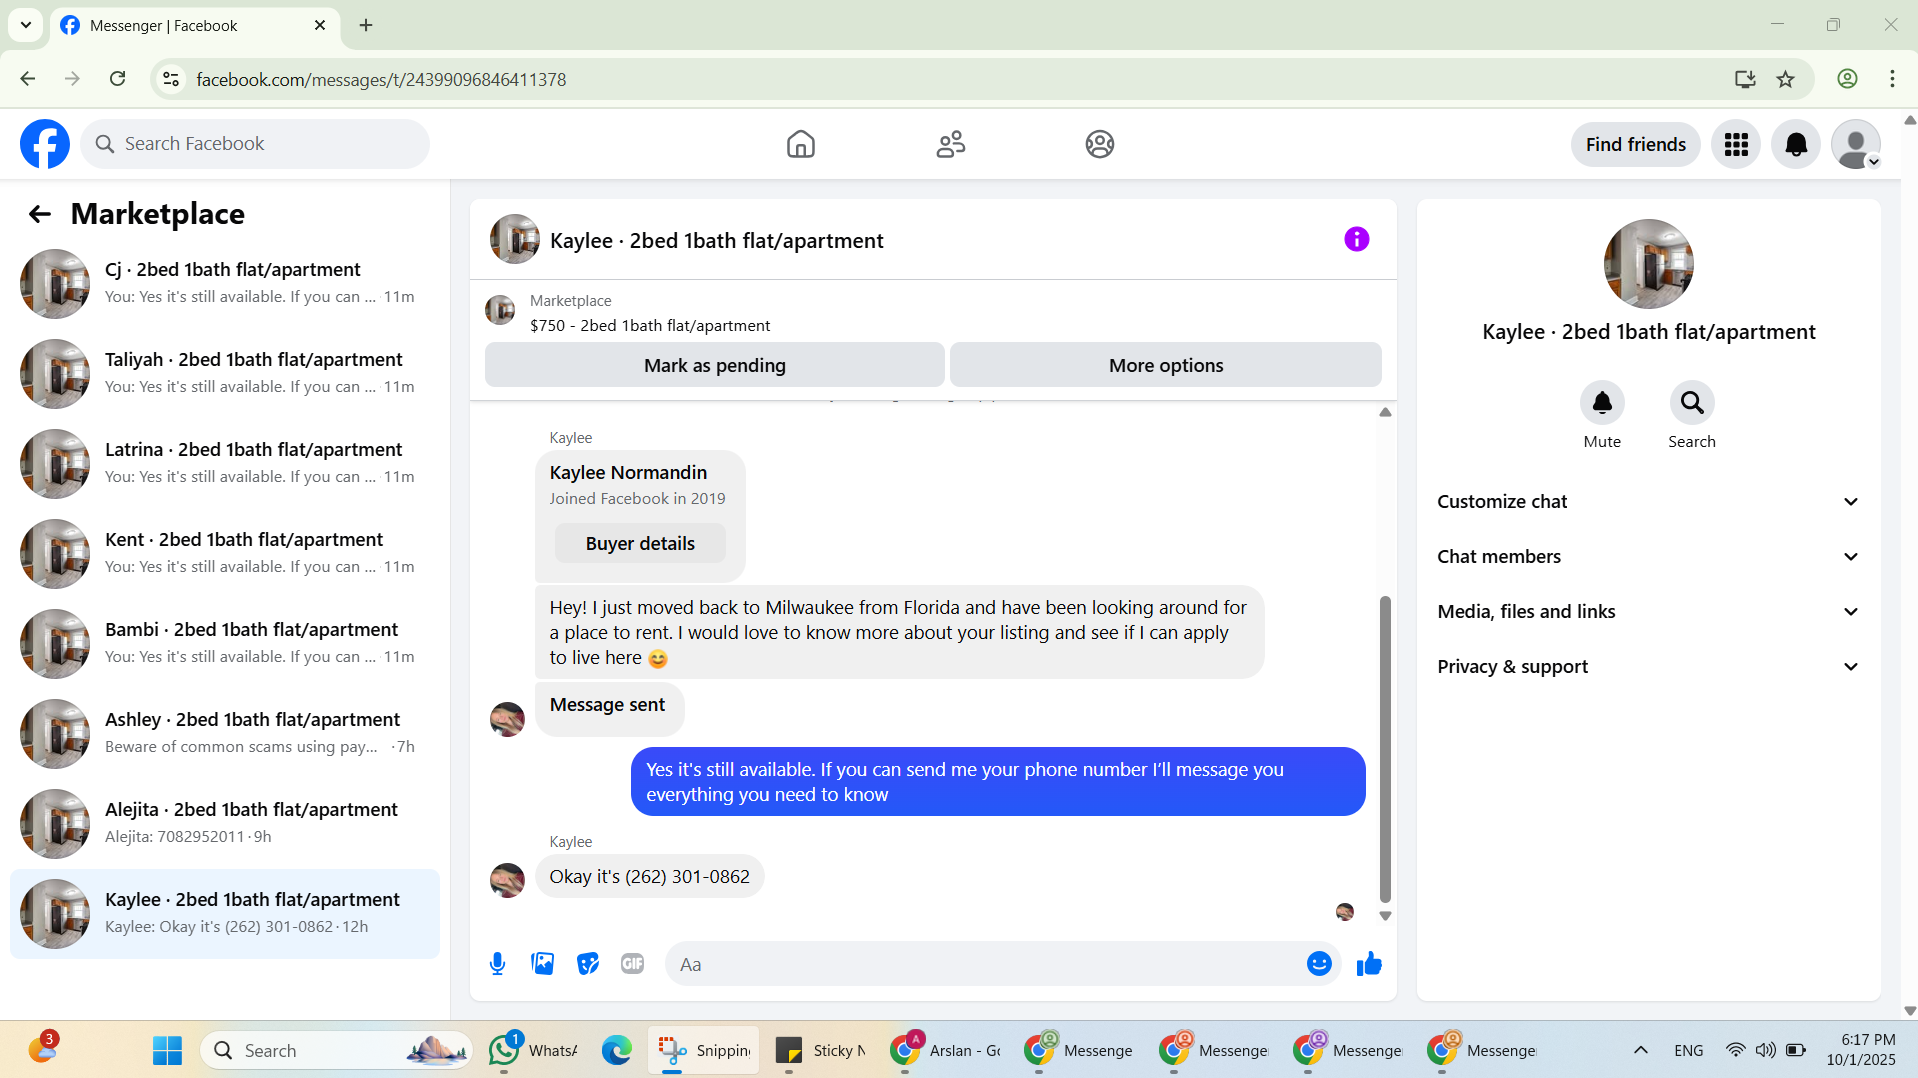The image size is (1918, 1078).
Task: Send a voice clip microphone icon
Action: [x=498, y=964]
